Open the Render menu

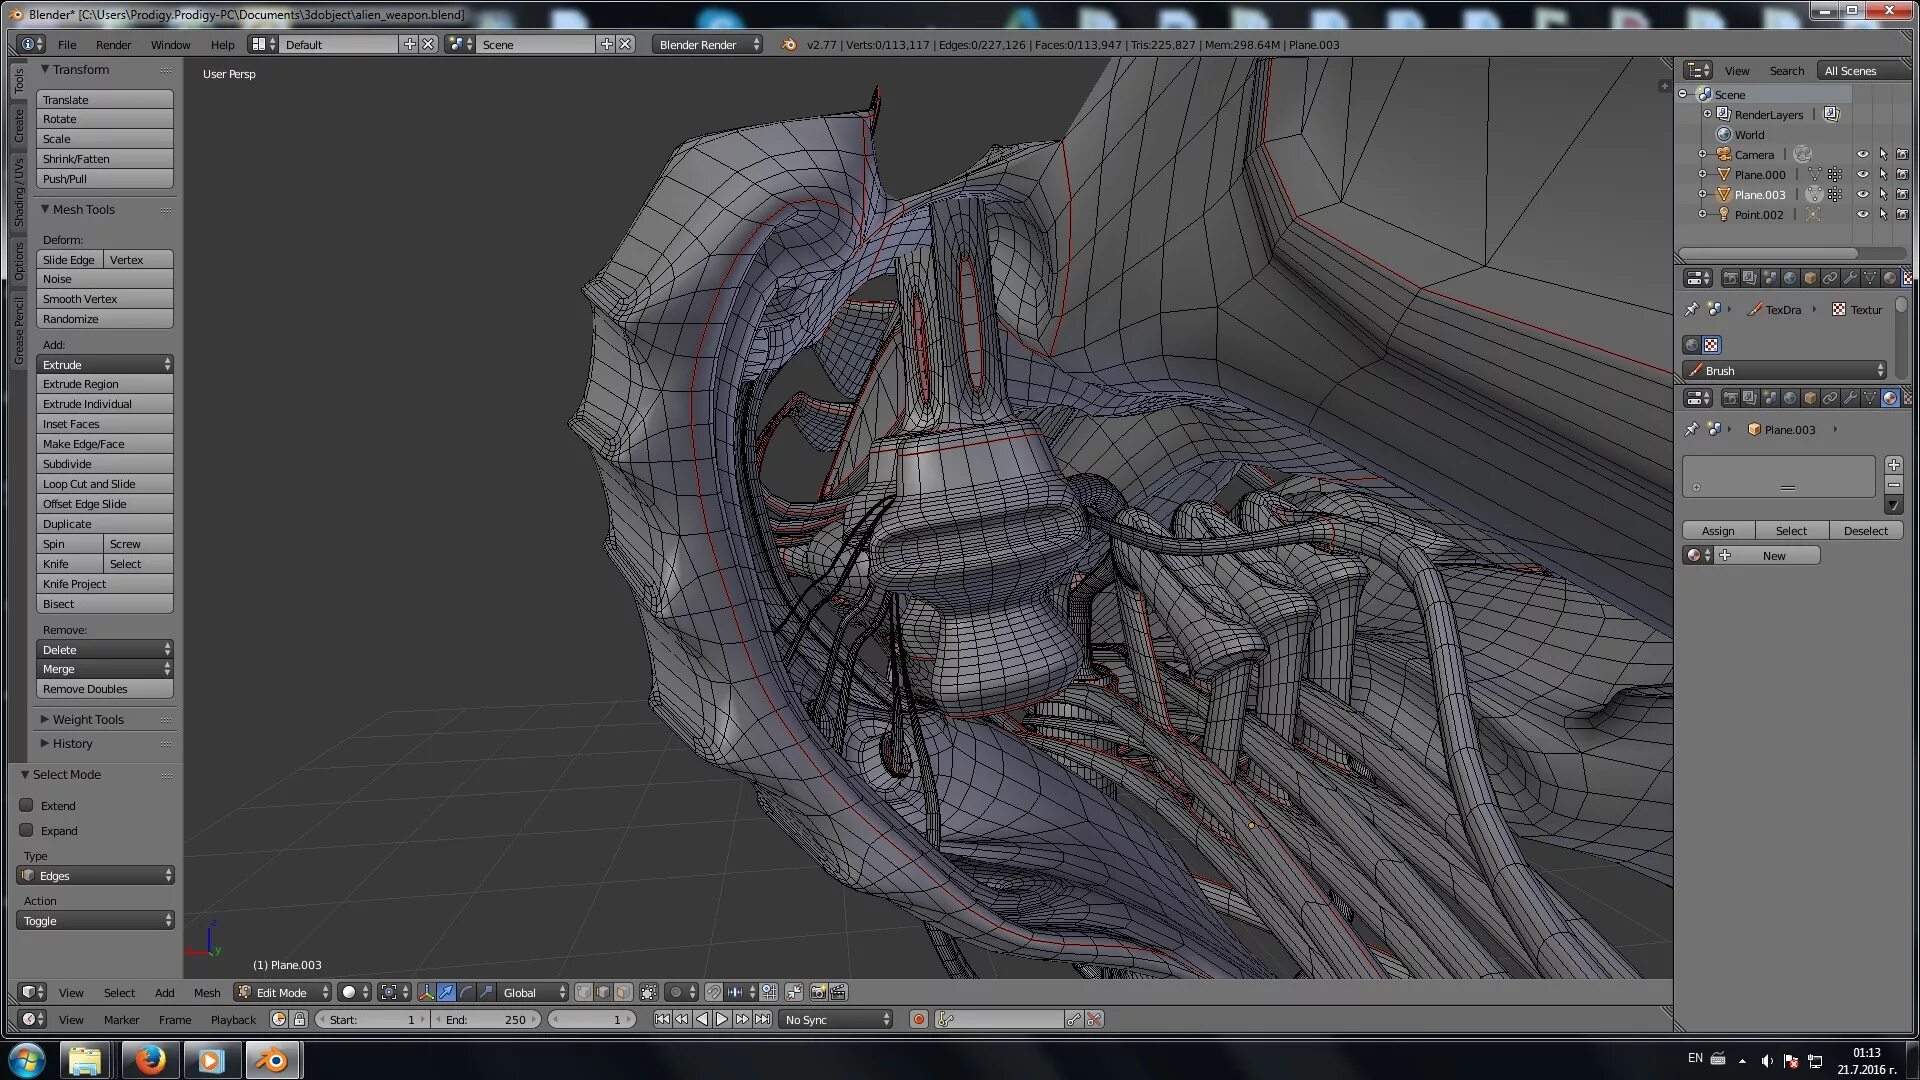coord(113,45)
